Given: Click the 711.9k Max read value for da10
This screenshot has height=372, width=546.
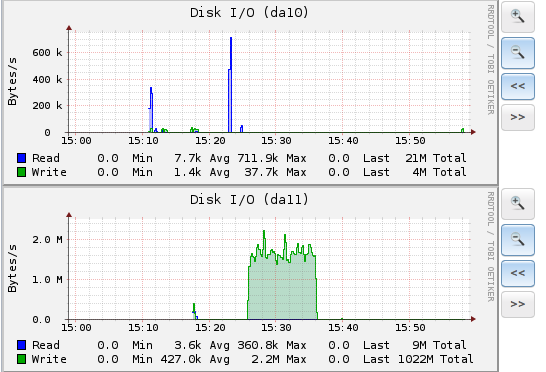Looking at the screenshot, I should [258, 158].
